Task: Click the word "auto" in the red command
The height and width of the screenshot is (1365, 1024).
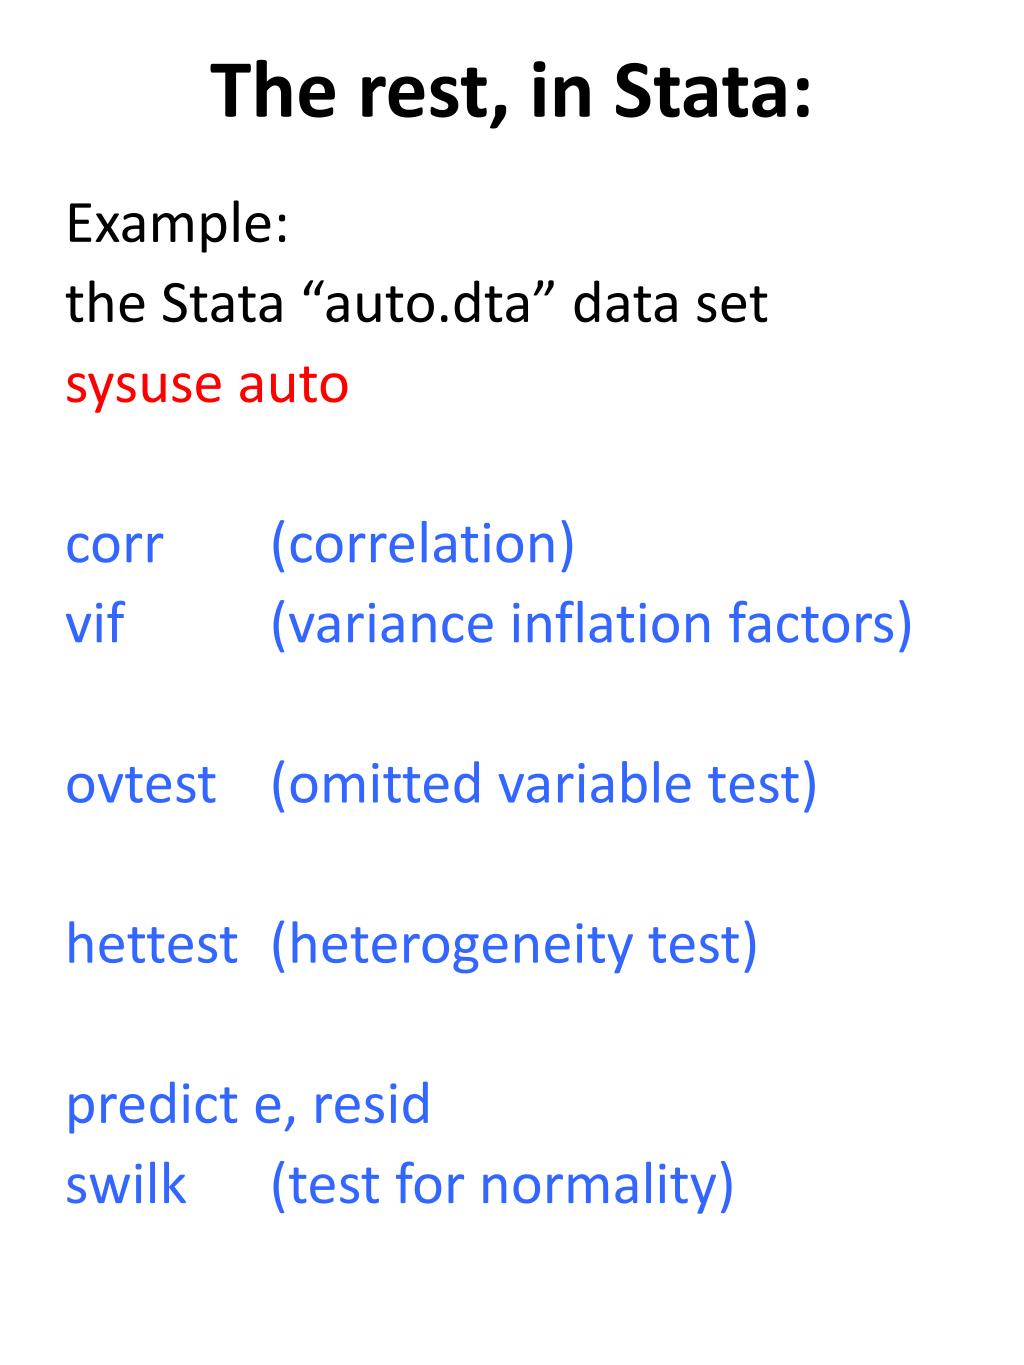Action: (293, 386)
